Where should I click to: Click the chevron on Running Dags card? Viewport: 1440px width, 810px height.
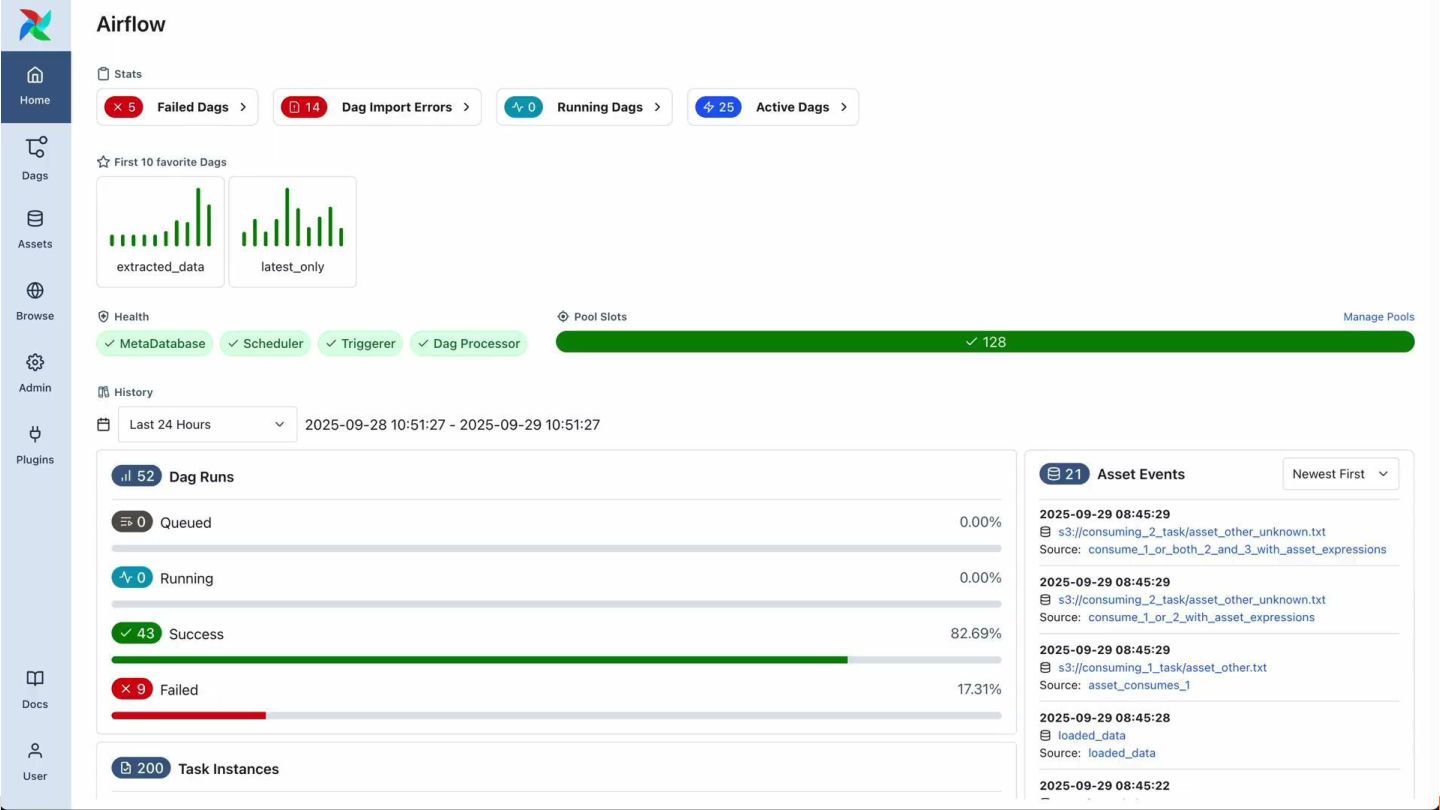[x=657, y=107]
